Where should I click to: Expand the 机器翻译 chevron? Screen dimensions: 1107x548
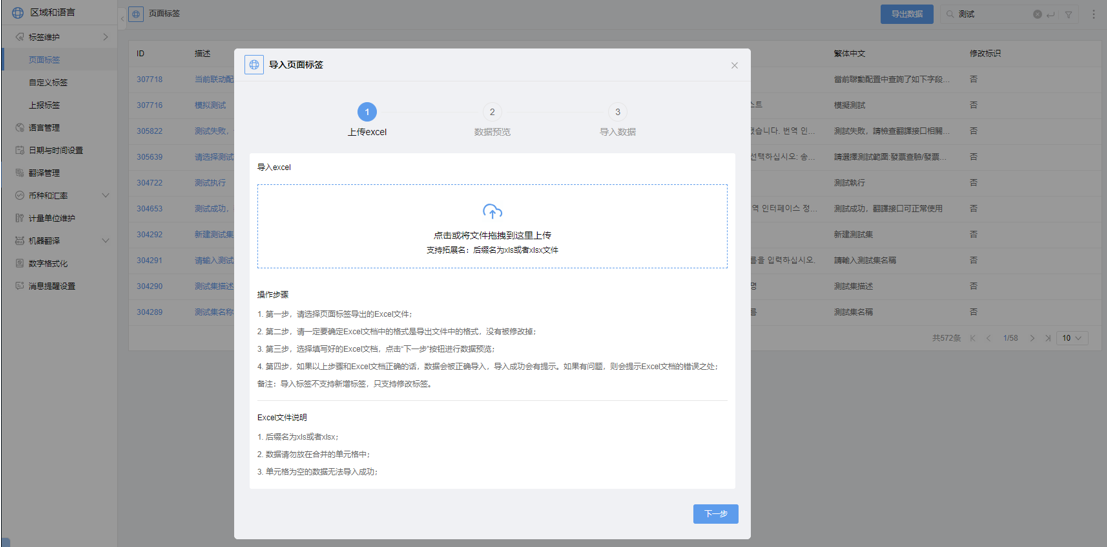[106, 241]
